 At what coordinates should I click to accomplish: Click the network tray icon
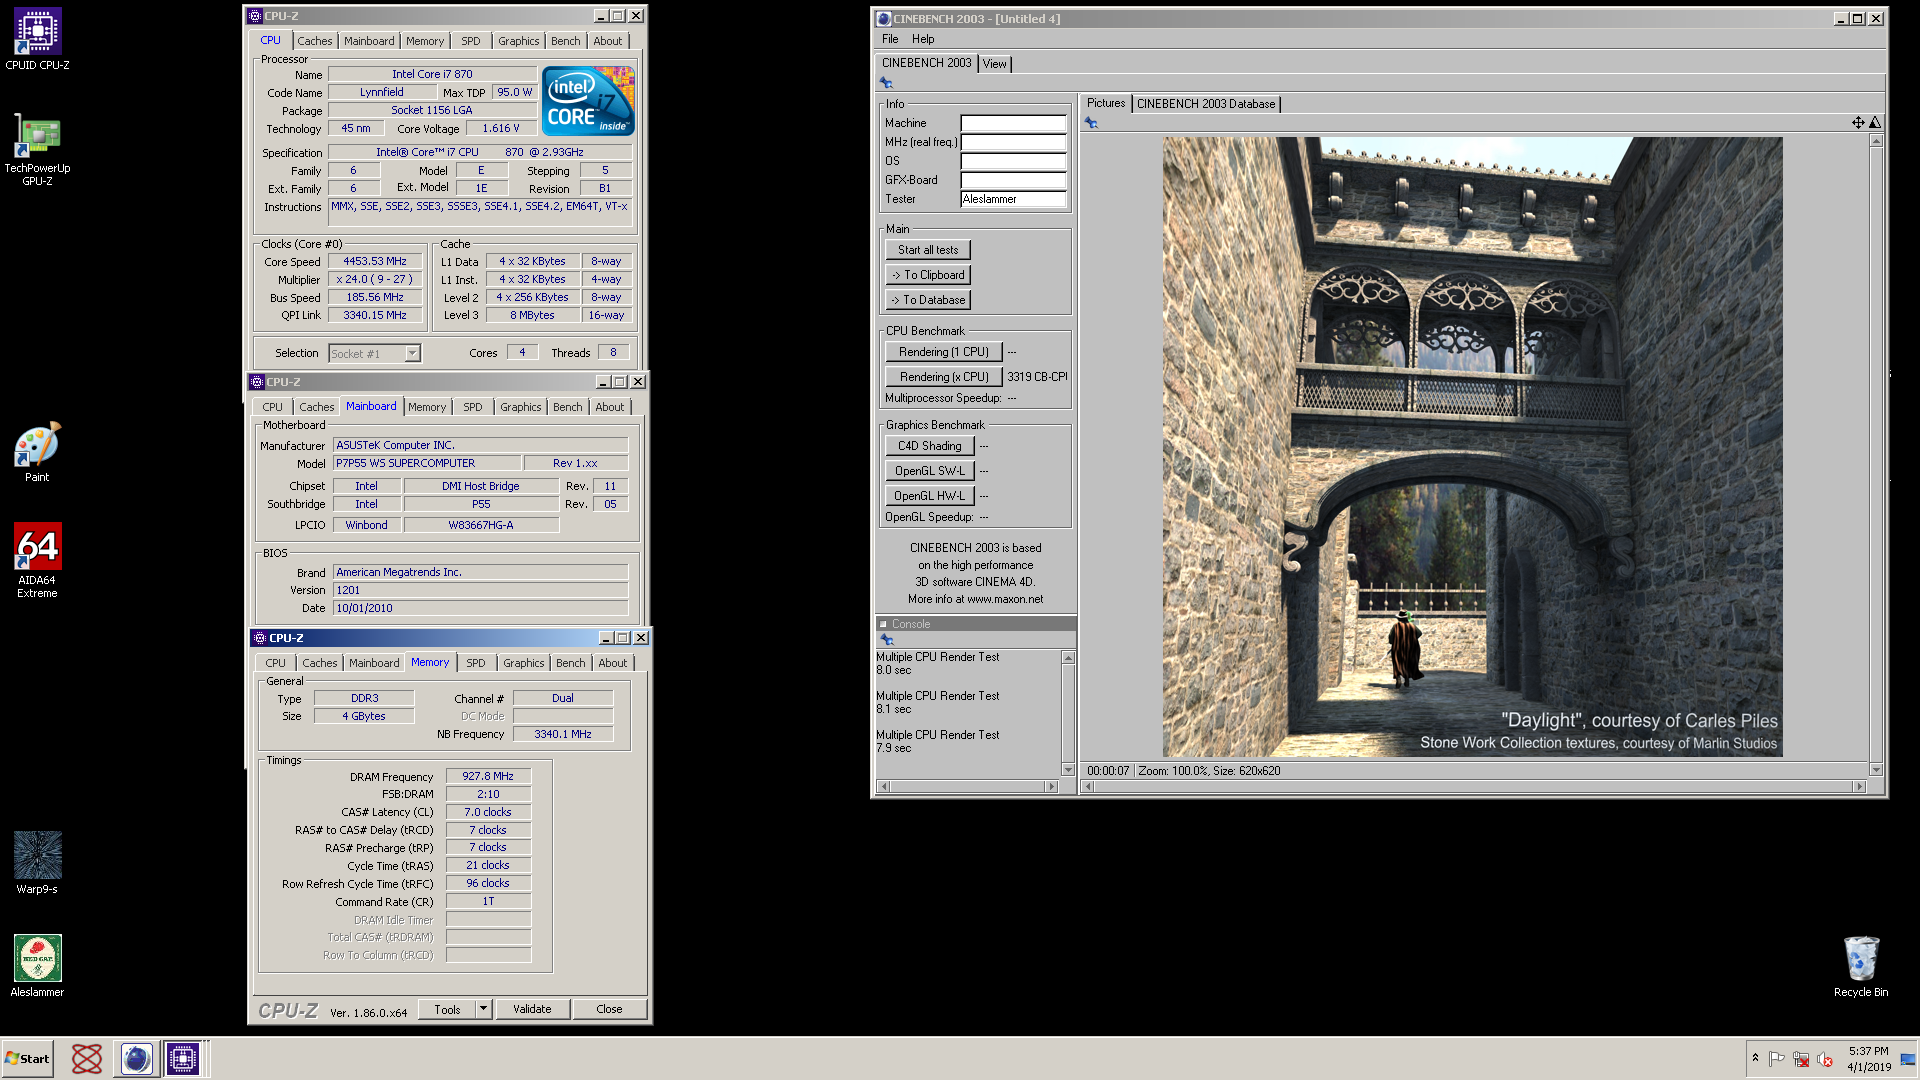[1801, 1059]
